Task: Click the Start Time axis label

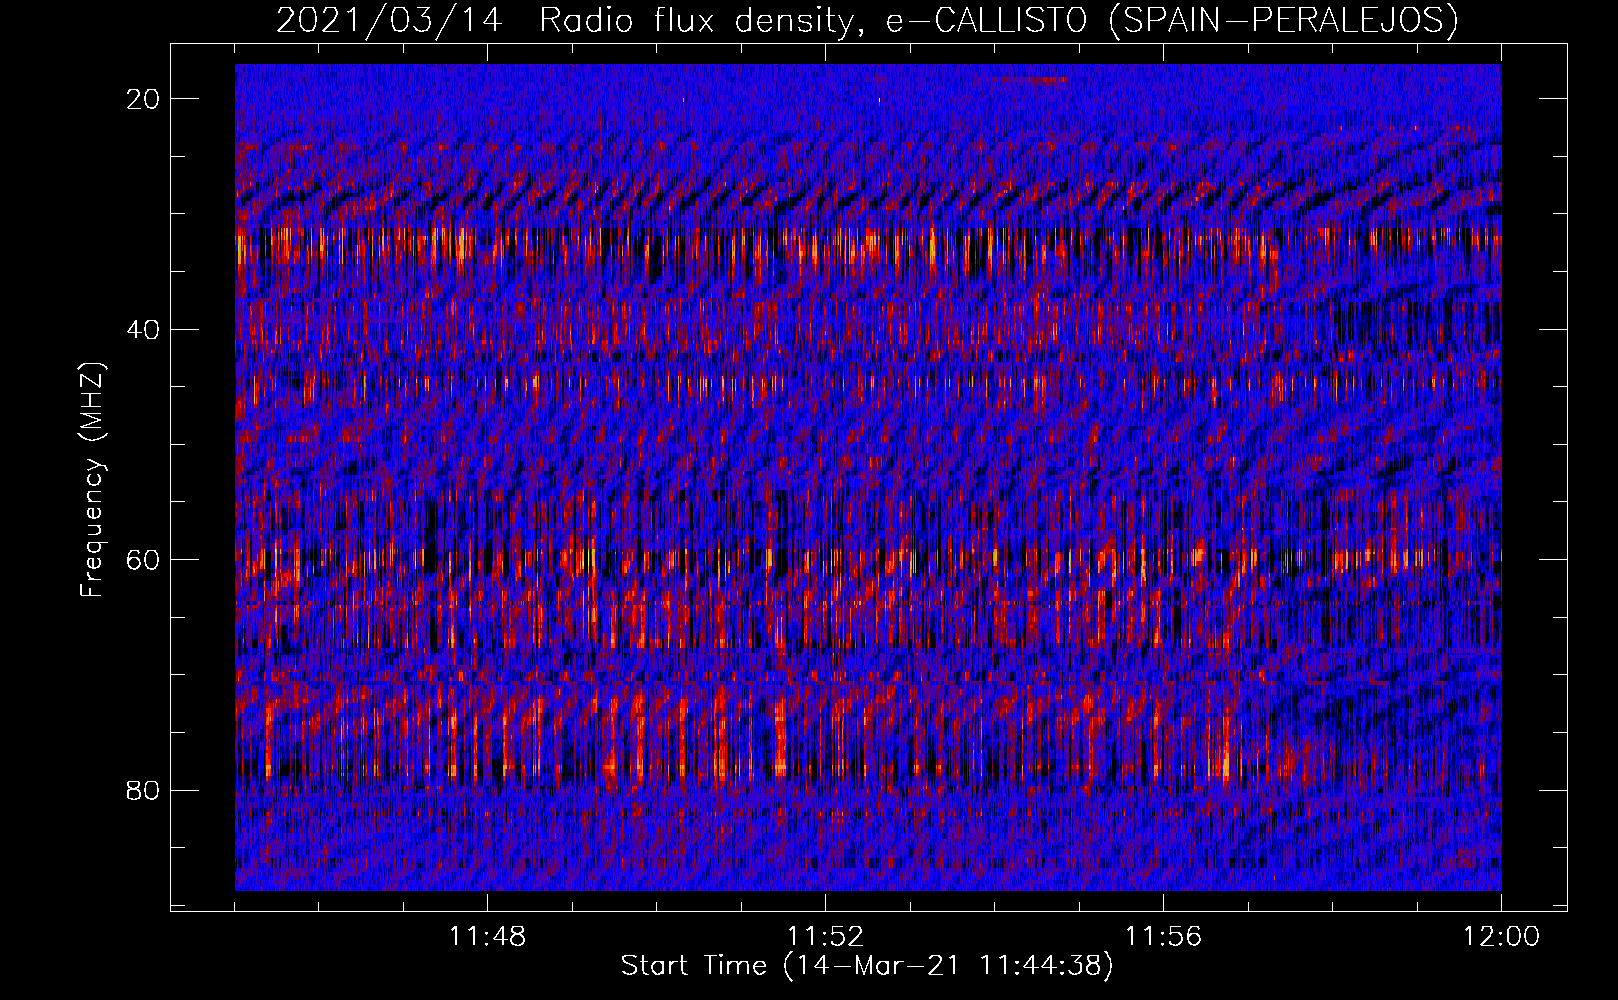Action: tap(867, 966)
